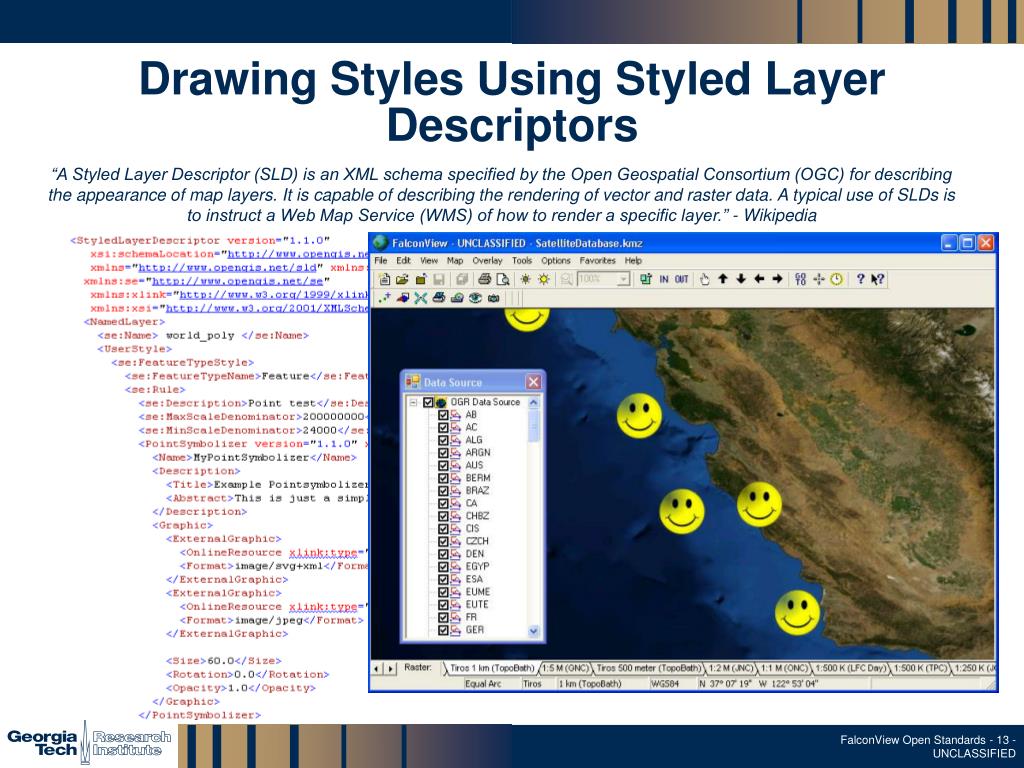
Task: Uncheck the AB layer checkbox
Action: (443, 415)
